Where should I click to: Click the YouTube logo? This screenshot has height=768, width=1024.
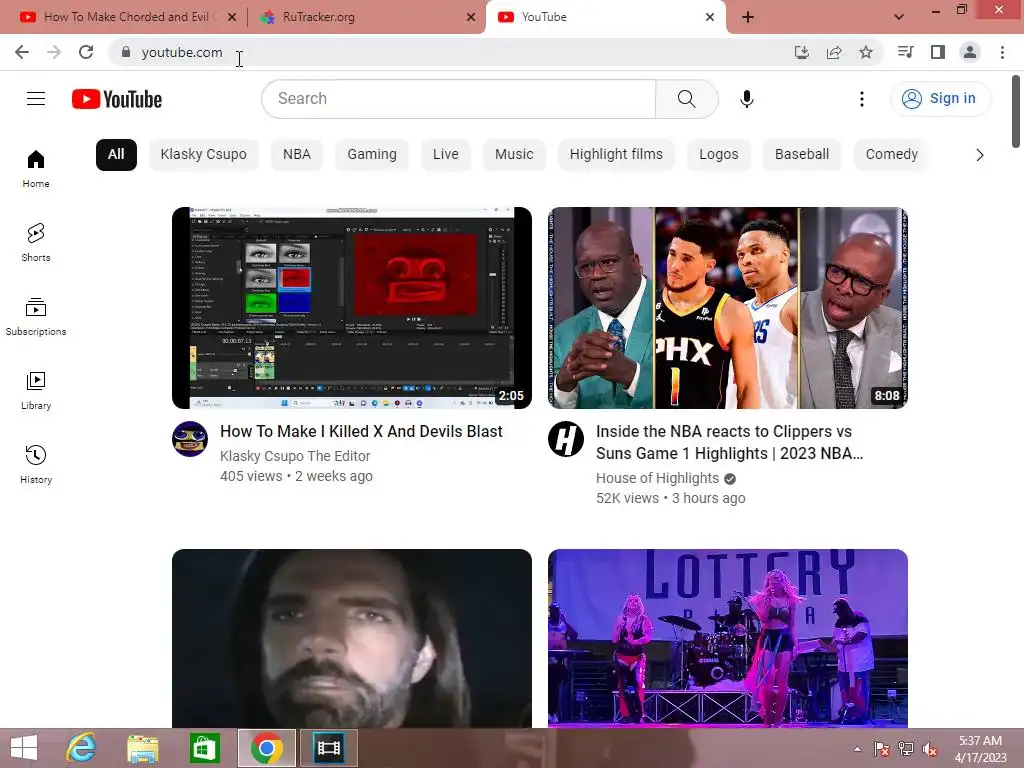click(x=117, y=99)
